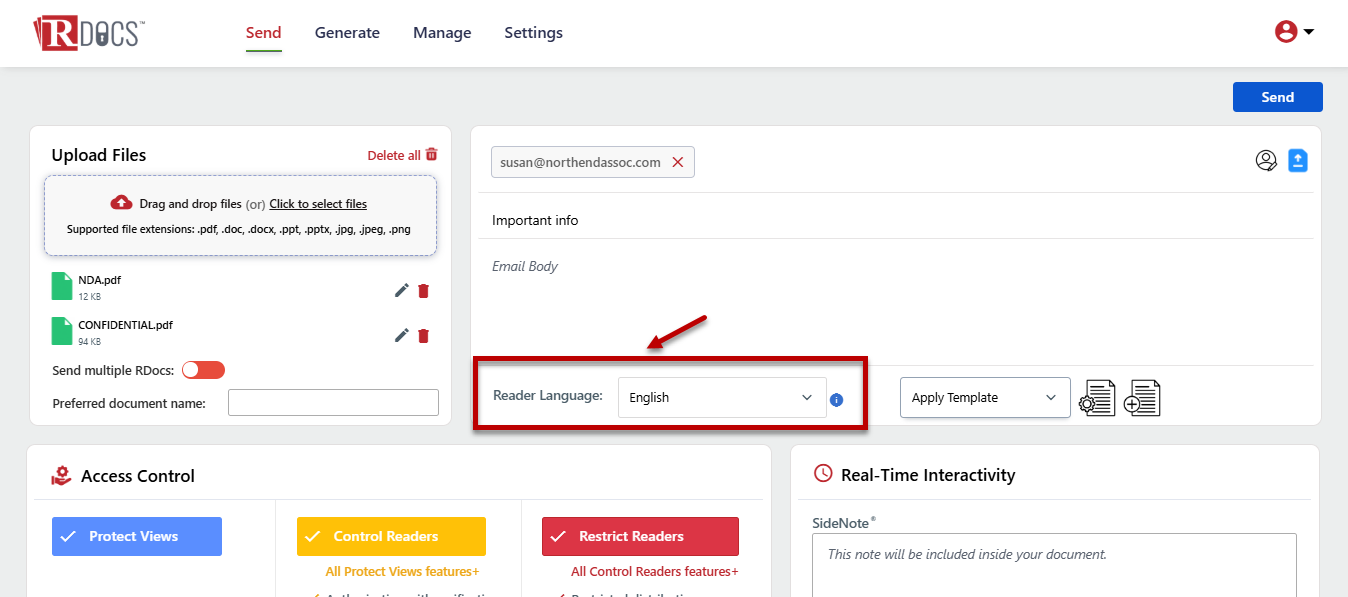
Task: Open the Reader Language dropdown
Action: point(721,397)
